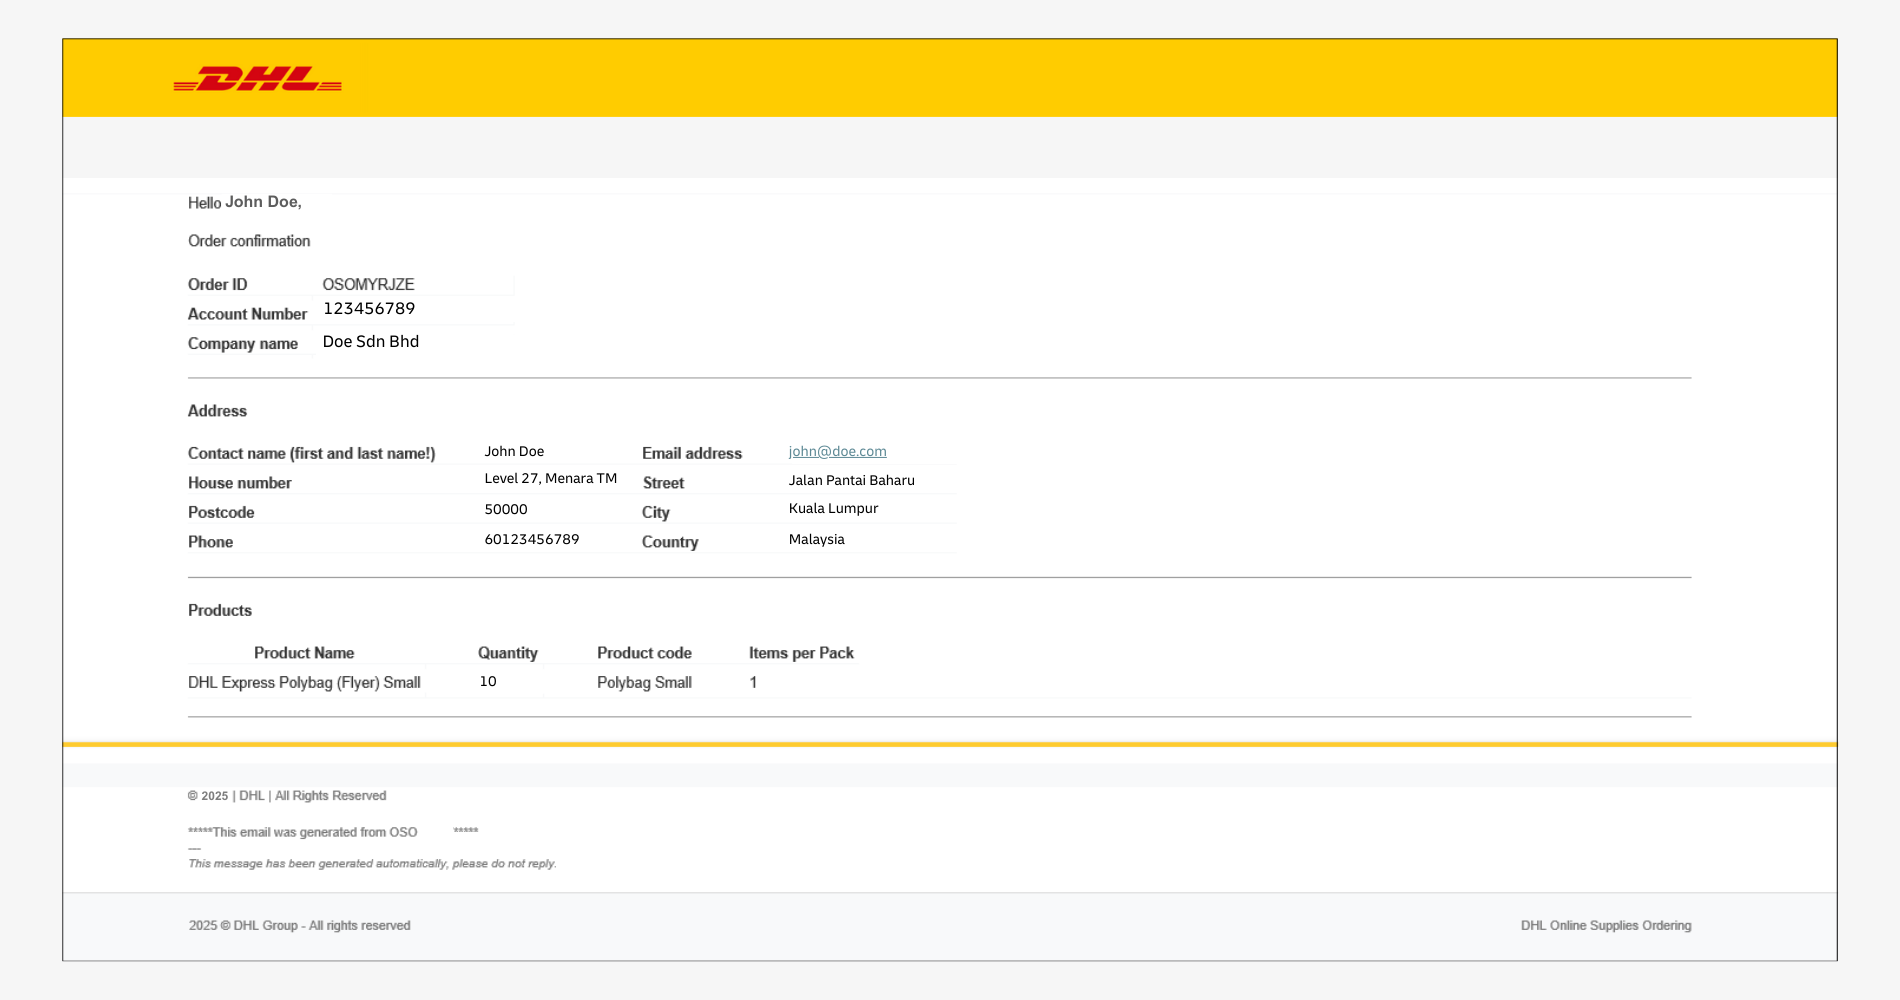The image size is (1900, 1000).
Task: Click postcode value 50000
Action: point(506,509)
